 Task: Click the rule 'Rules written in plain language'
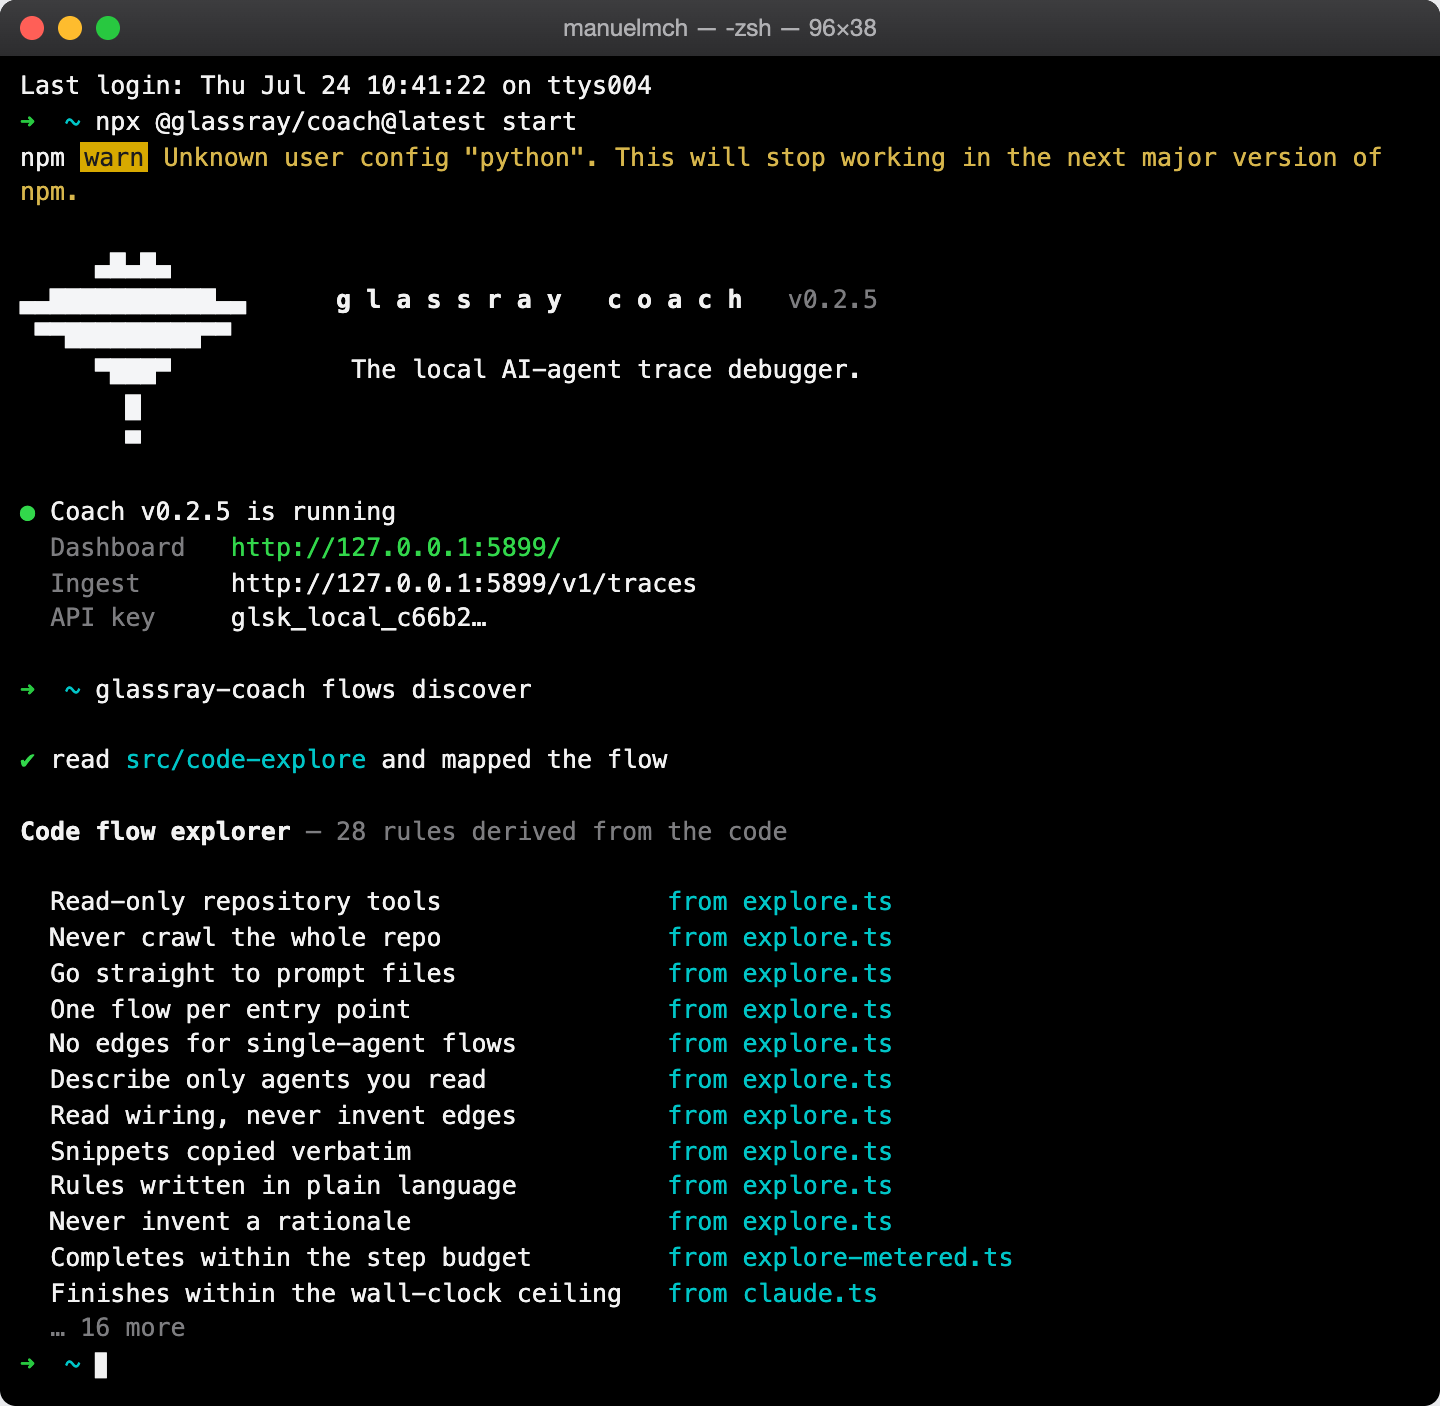[283, 1185]
